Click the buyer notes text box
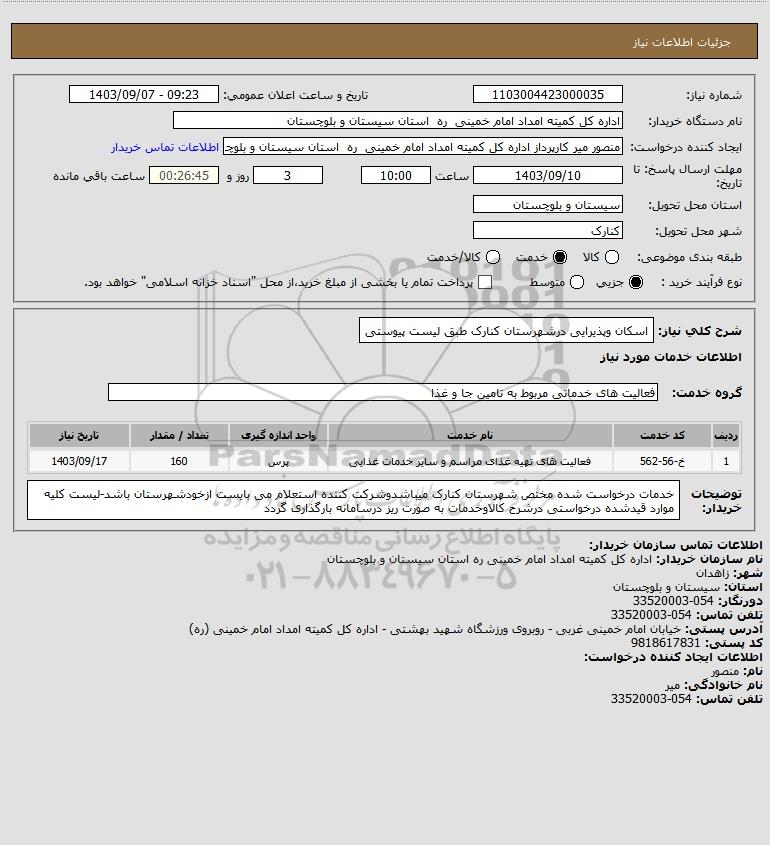This screenshot has width=770, height=845. tap(353, 501)
